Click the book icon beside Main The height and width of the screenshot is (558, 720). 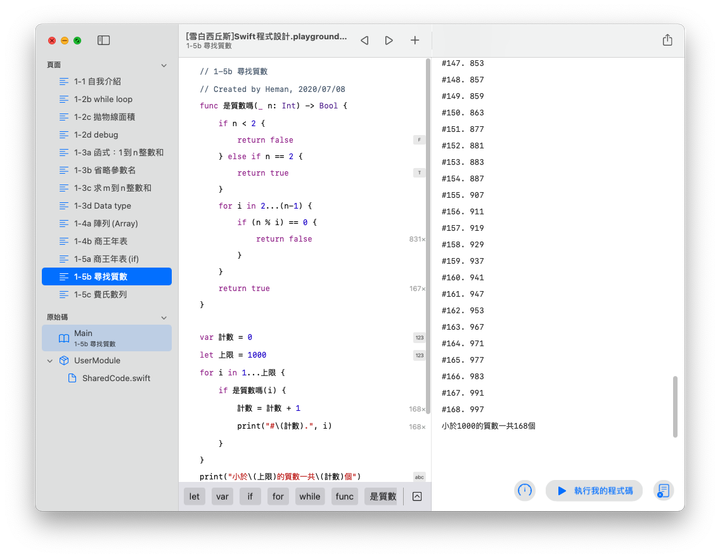tap(64, 338)
